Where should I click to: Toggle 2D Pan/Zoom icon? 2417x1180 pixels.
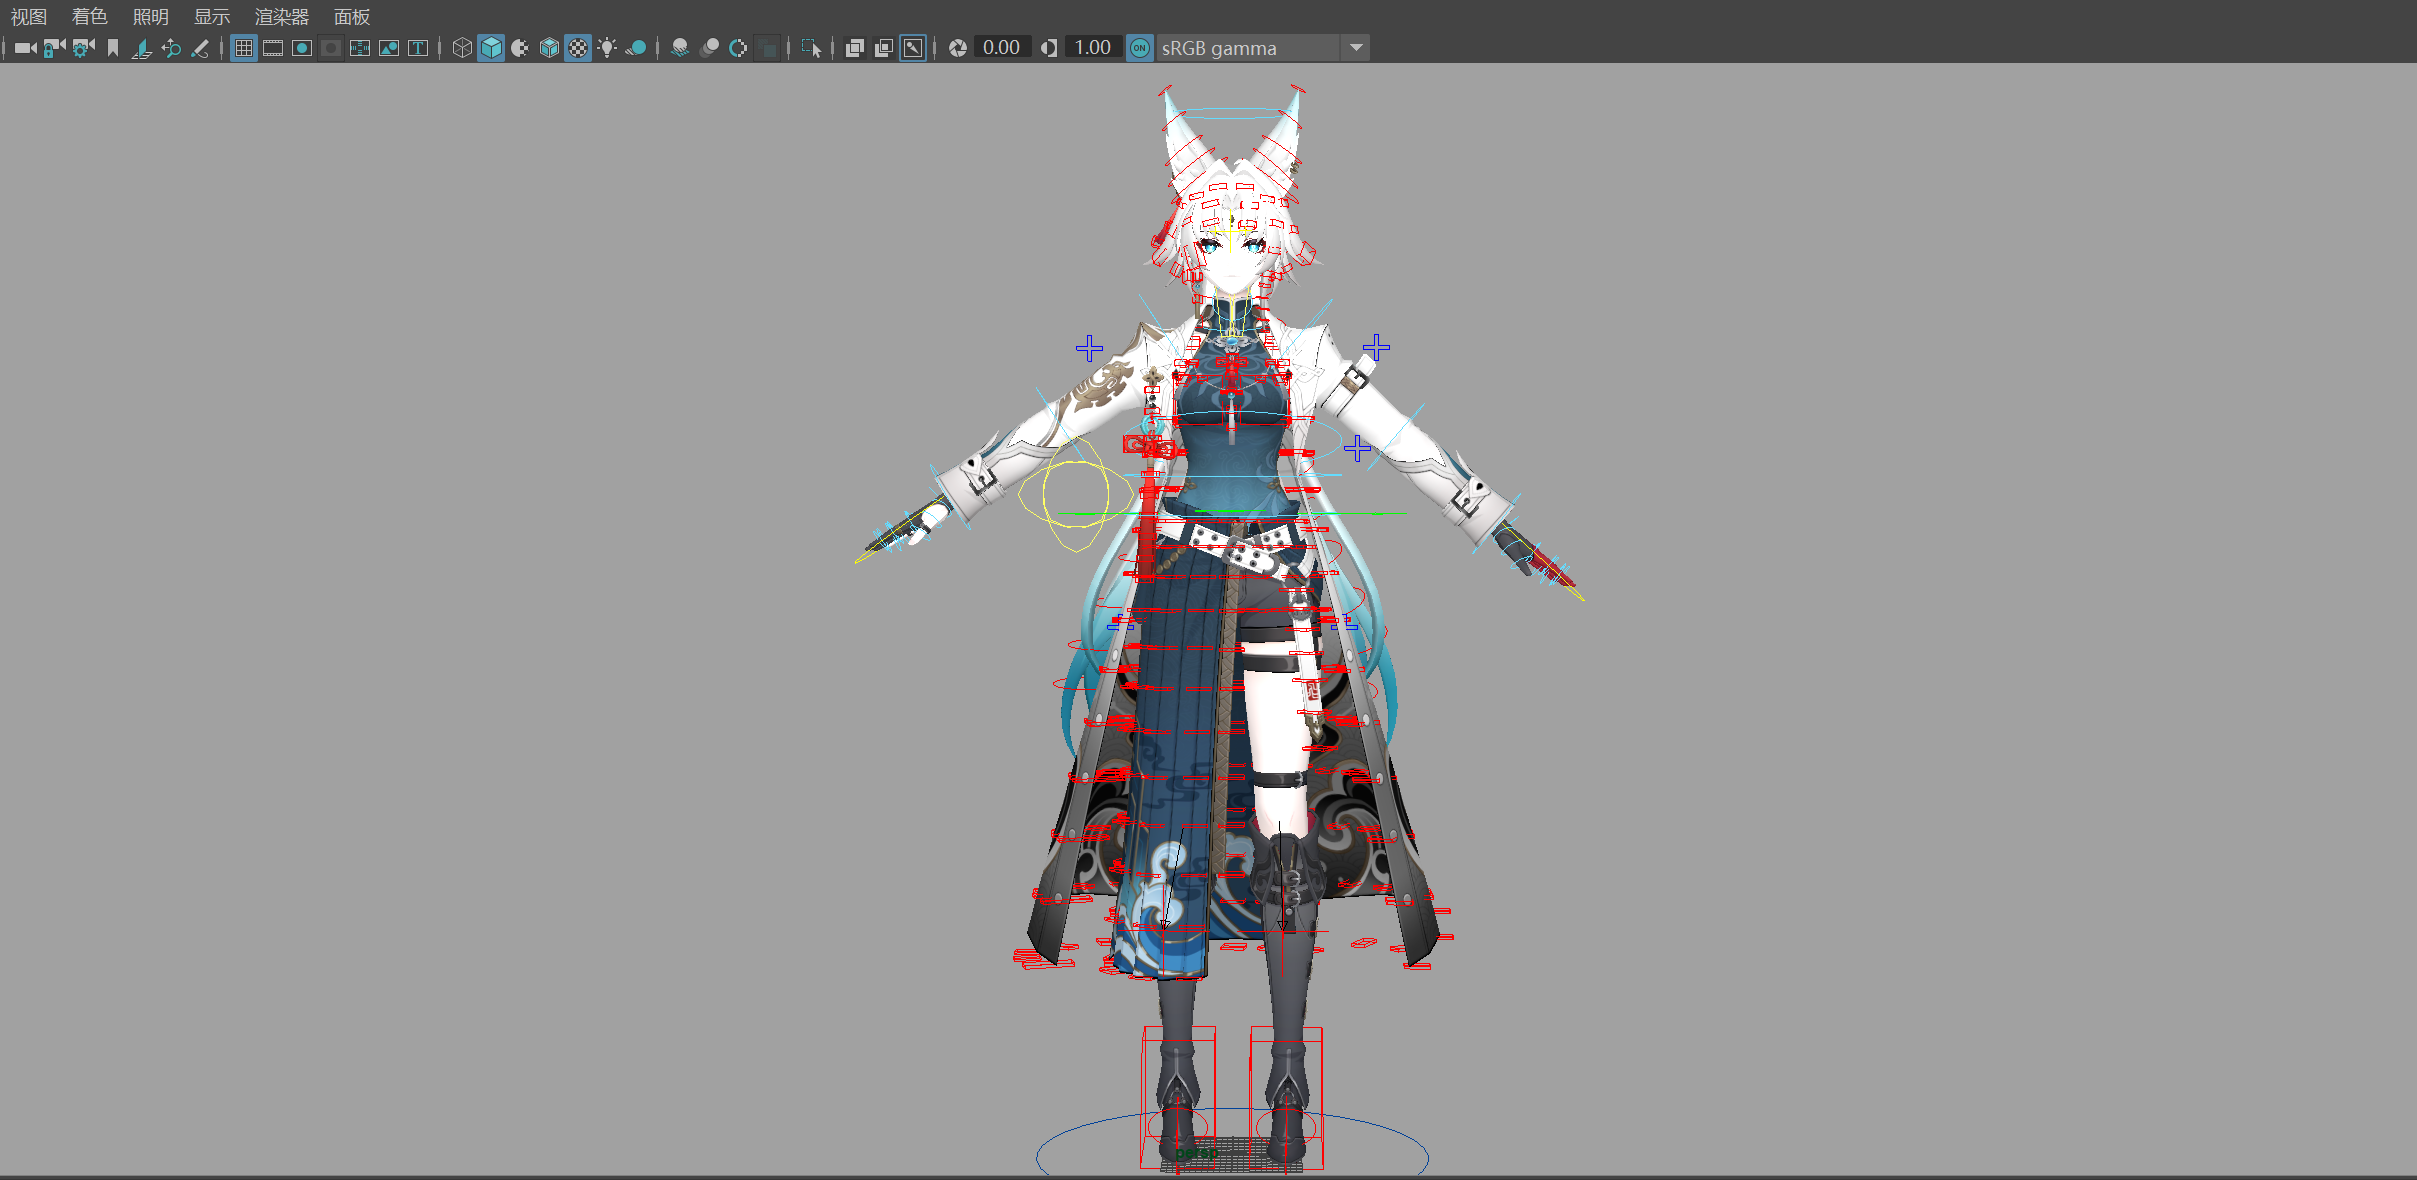pyautogui.click(x=171, y=48)
